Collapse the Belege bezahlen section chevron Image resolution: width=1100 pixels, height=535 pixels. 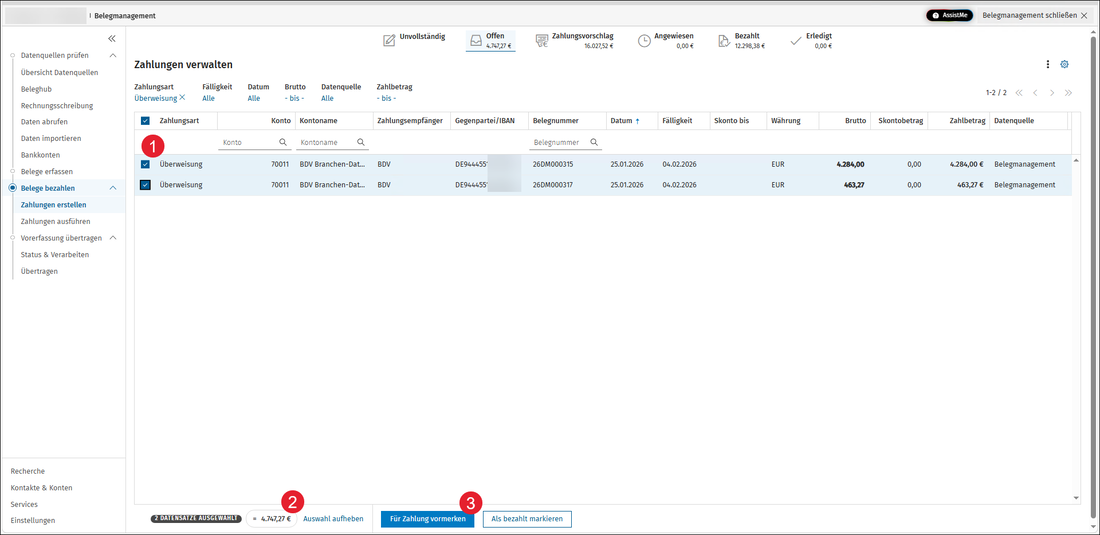(x=112, y=188)
